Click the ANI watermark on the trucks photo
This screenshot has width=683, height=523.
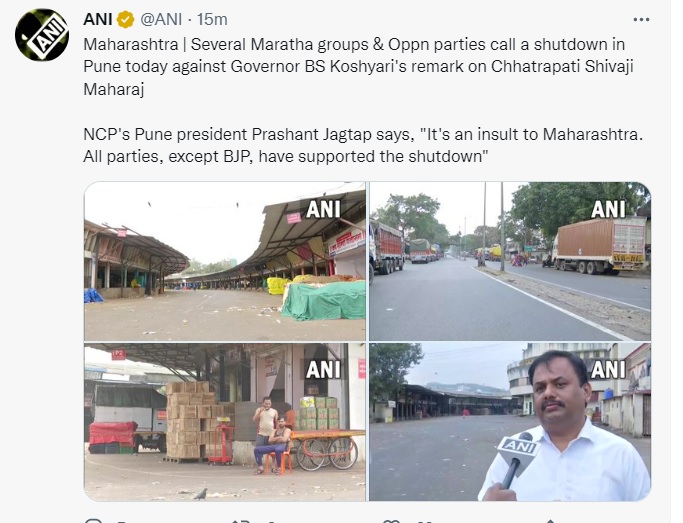coord(608,209)
